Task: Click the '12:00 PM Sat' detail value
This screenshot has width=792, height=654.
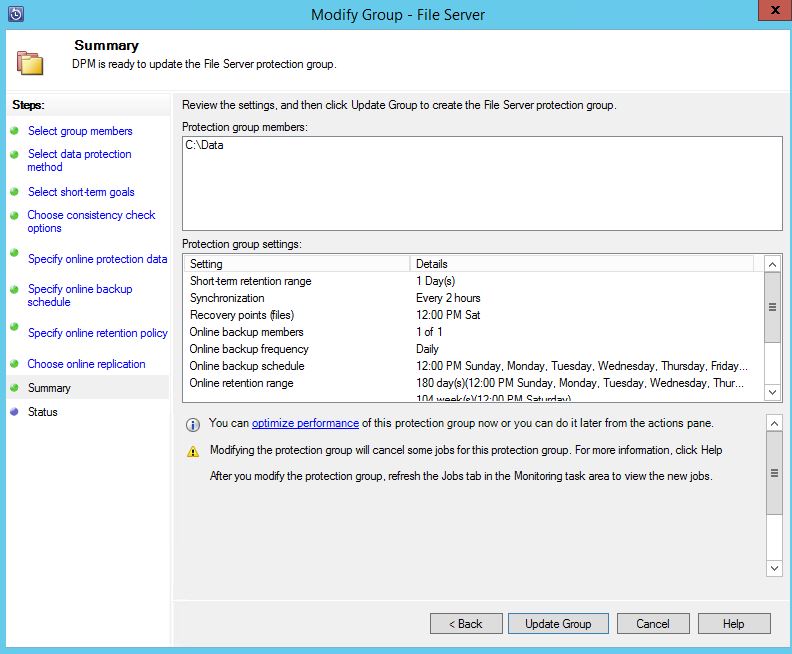Action: (448, 315)
